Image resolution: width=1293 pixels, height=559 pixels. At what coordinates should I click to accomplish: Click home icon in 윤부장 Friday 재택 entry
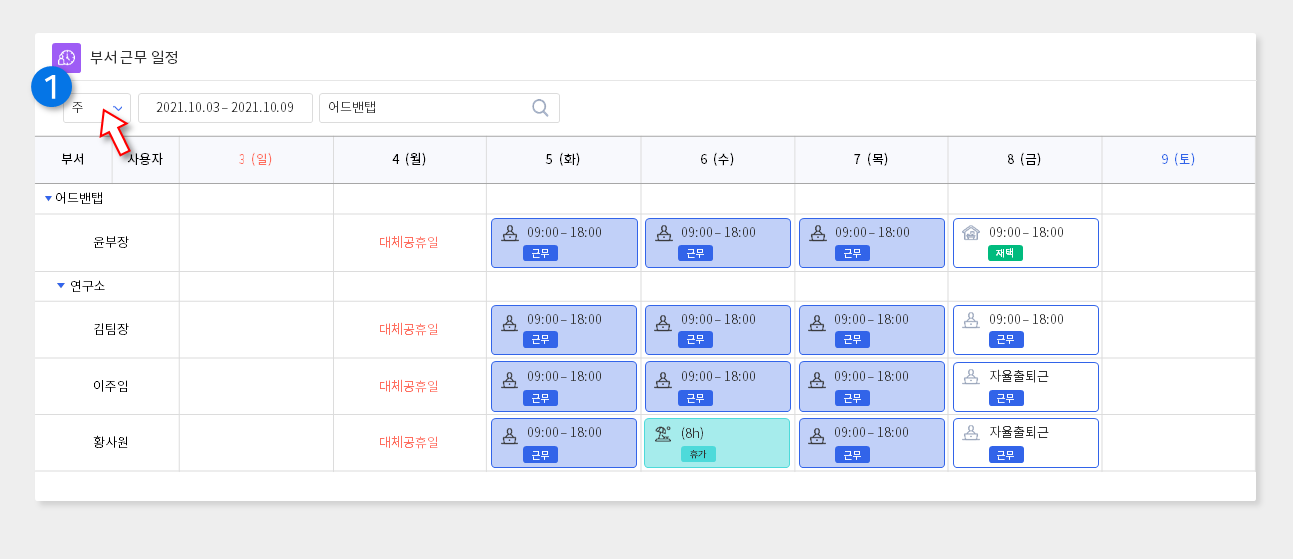click(970, 233)
